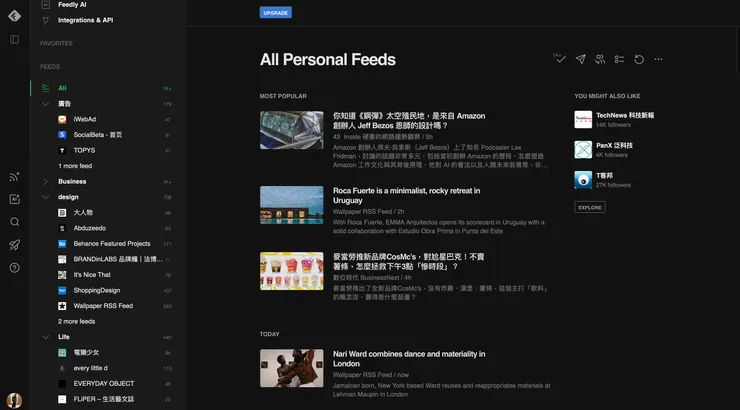740x410 pixels.
Task: Click the ShoppingDesign feed icon
Action: [62, 291]
